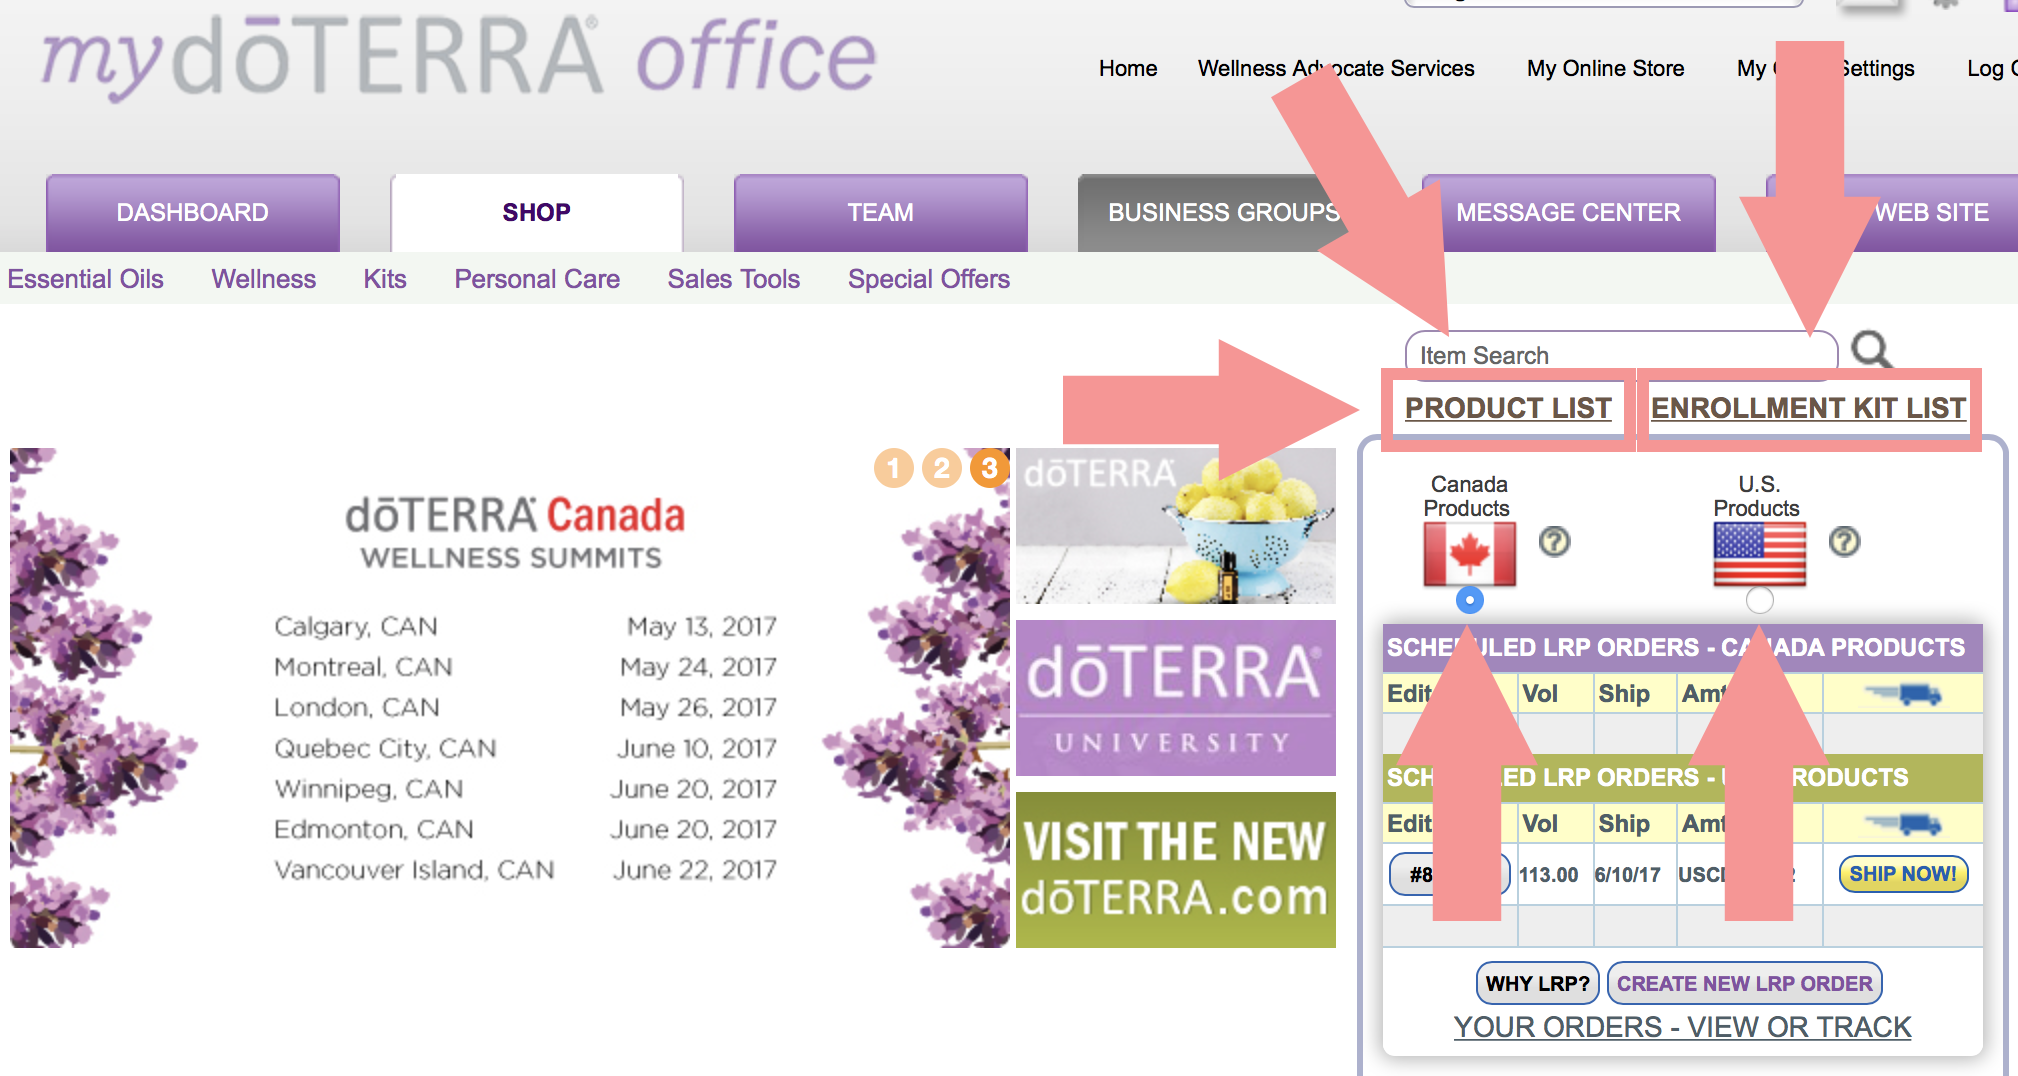Click the Canada flag icon

coord(1469,554)
